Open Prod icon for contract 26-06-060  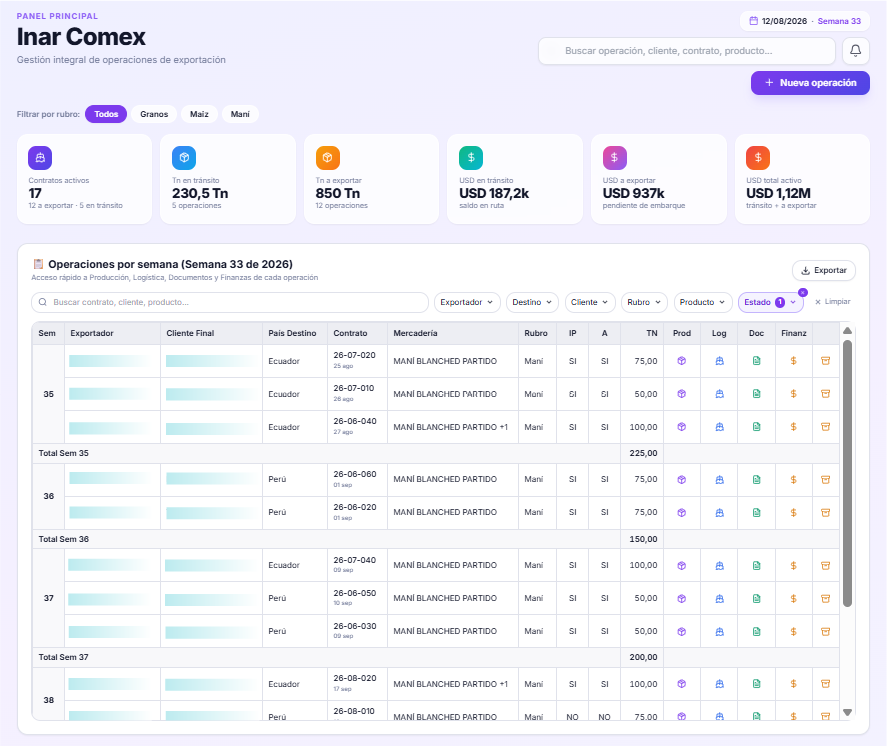coord(682,480)
